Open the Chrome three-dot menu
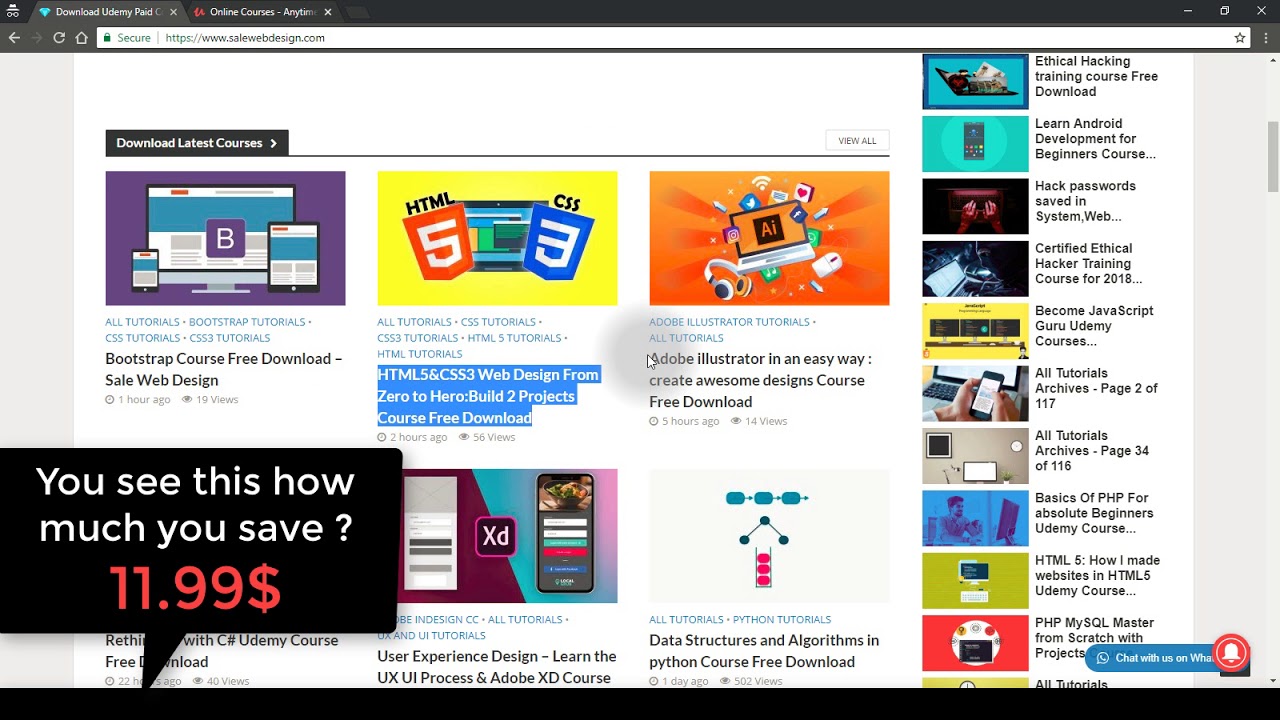The height and width of the screenshot is (720, 1280). coord(1266,38)
